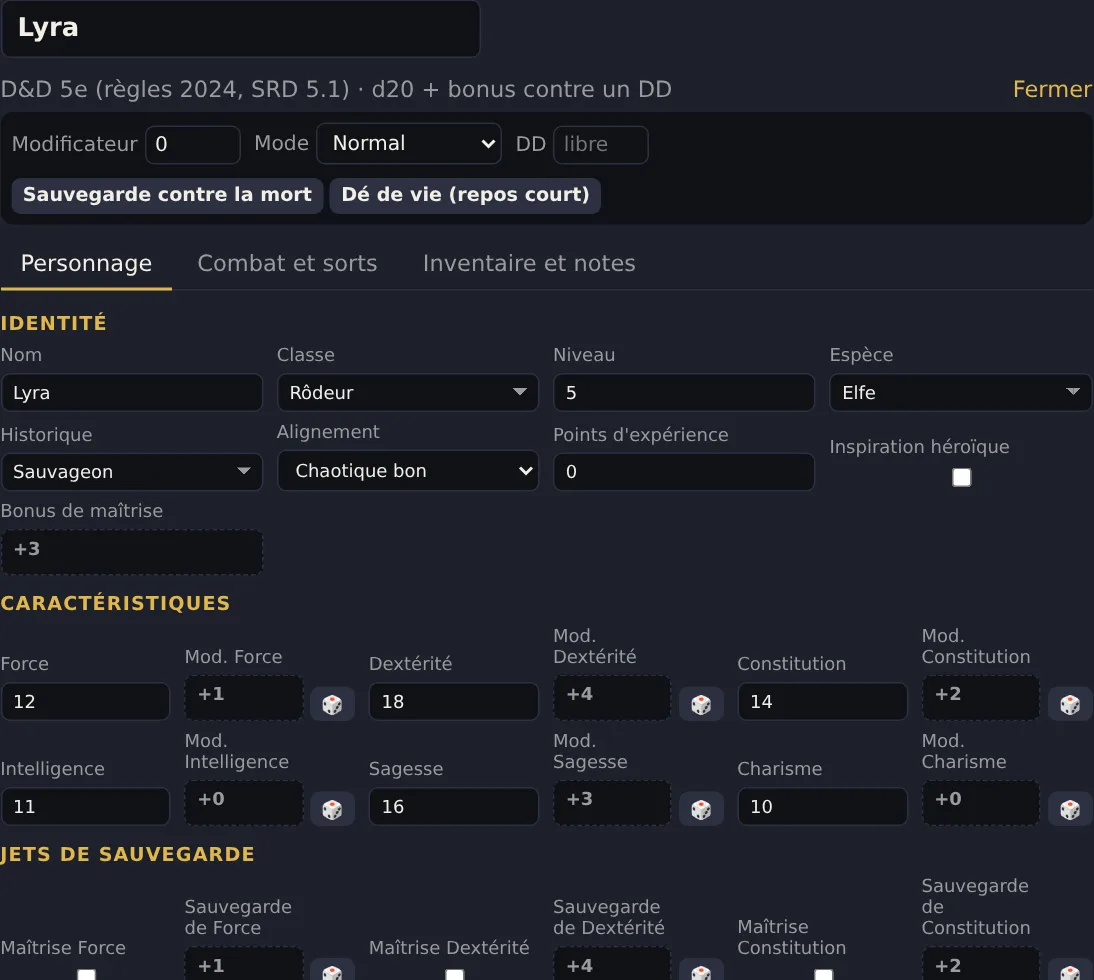
Task: Roll the Mod. Intelligence dice icon
Action: [332, 809]
